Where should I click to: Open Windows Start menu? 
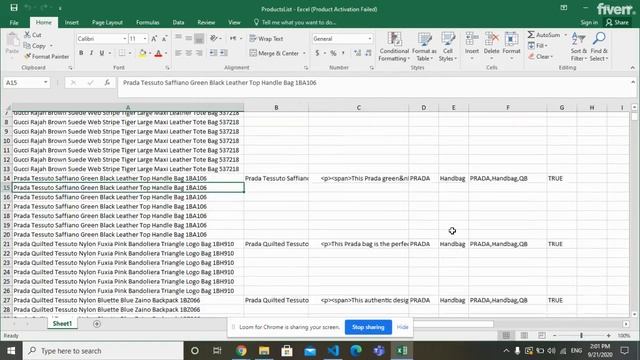click(11, 351)
